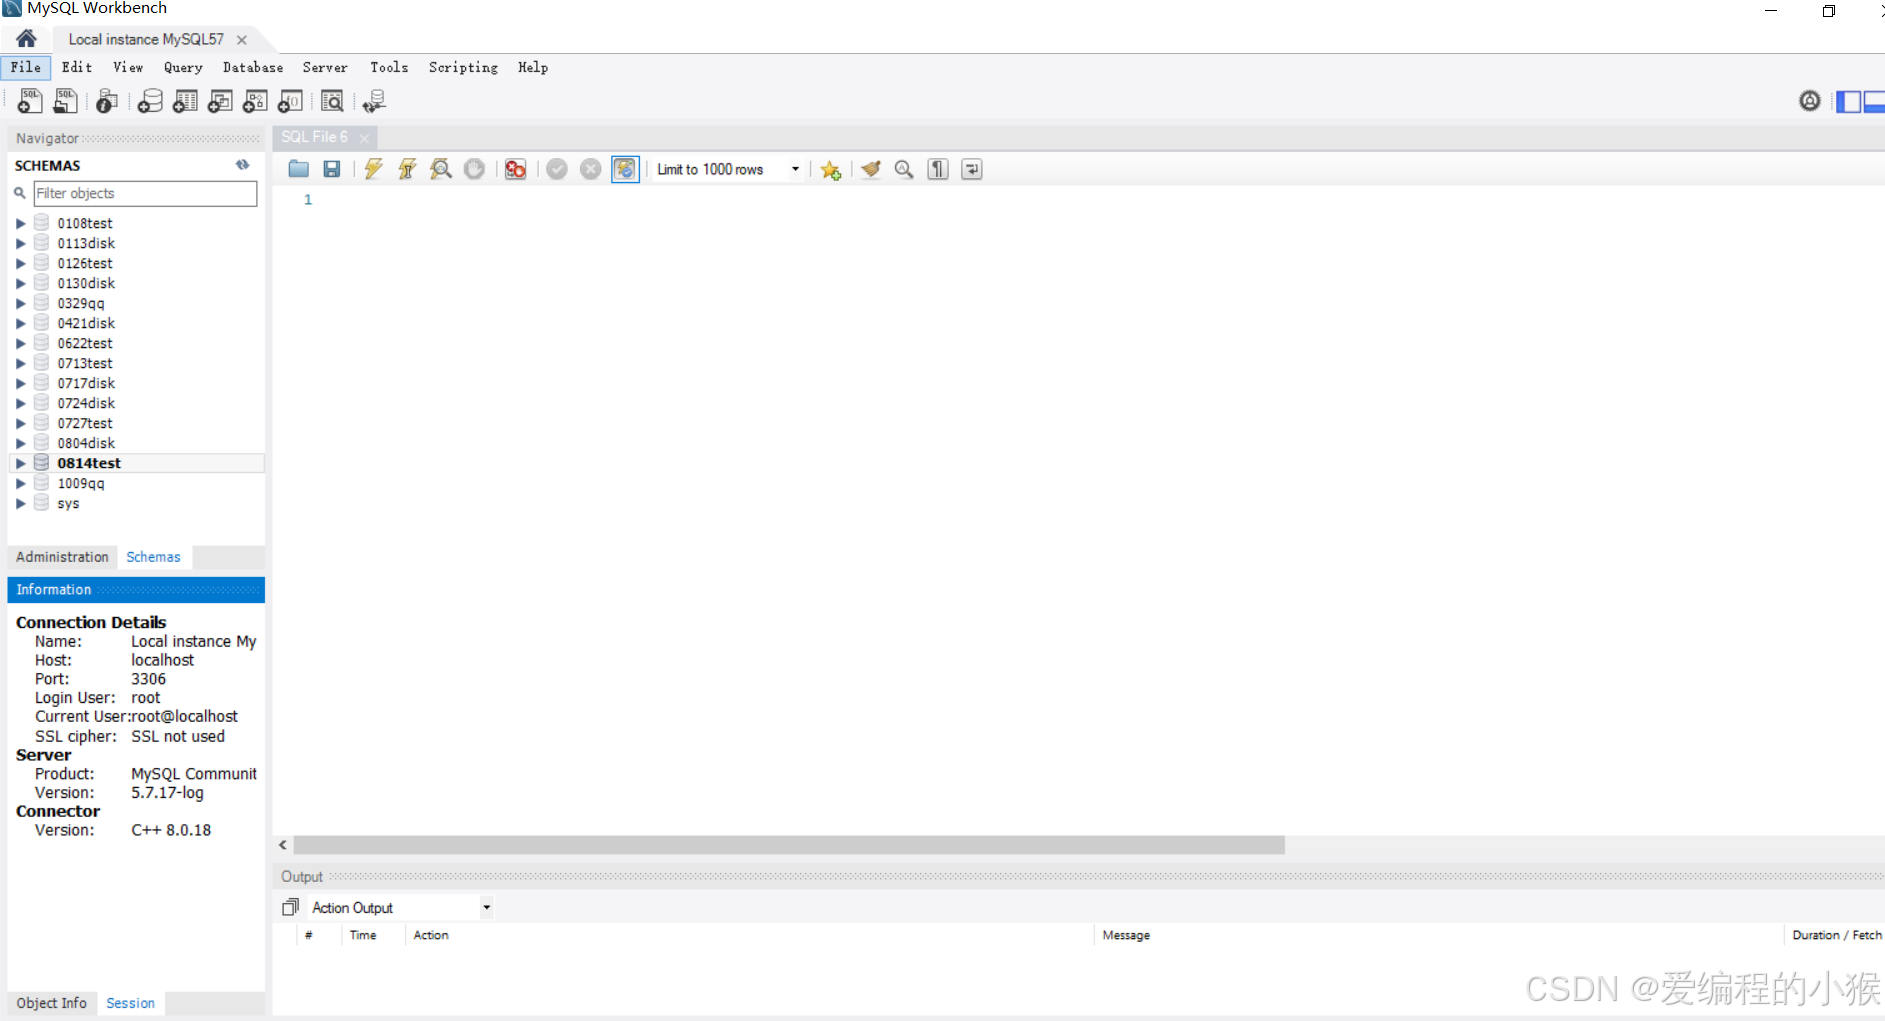Run EXPLAIN on the current statement
The height and width of the screenshot is (1021, 1885).
click(x=441, y=169)
